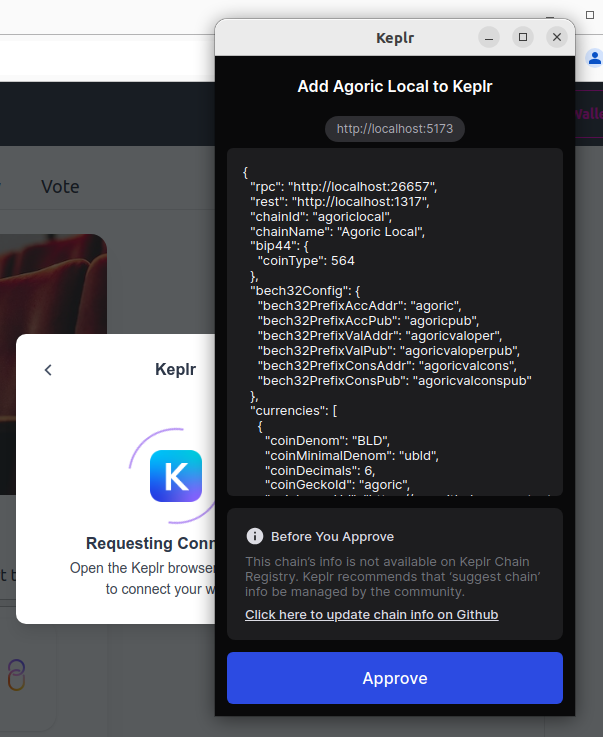Click the http://localhost:5173 origin chip
This screenshot has width=603, height=737.
[x=395, y=129]
